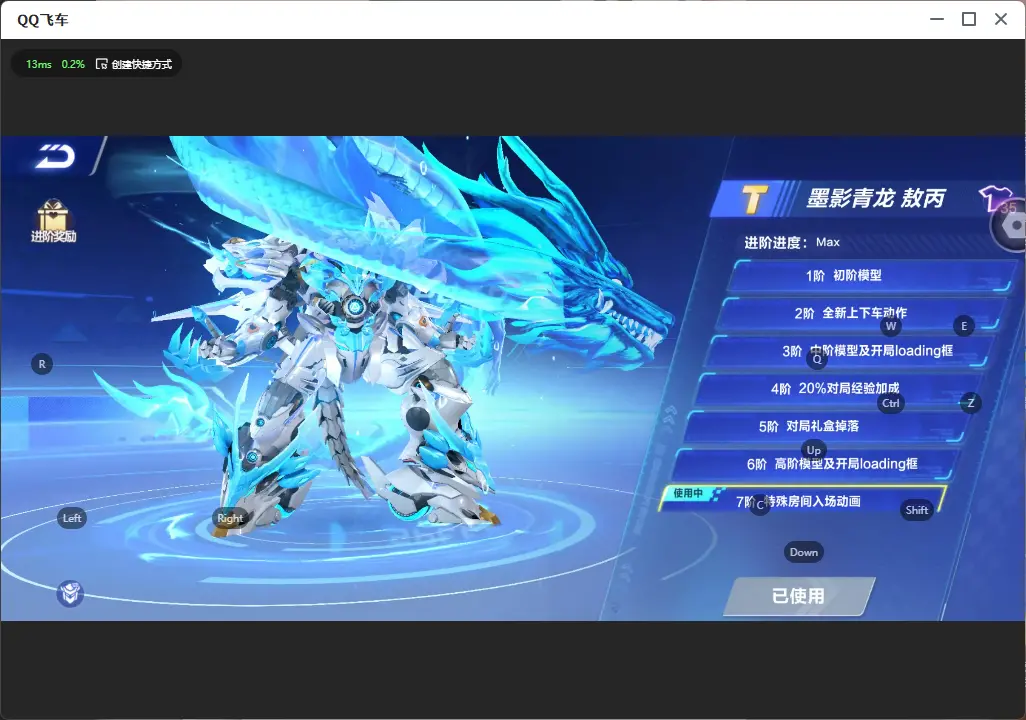Click the gold T grade badge
Viewport: 1026px width, 720px height.
(754, 199)
